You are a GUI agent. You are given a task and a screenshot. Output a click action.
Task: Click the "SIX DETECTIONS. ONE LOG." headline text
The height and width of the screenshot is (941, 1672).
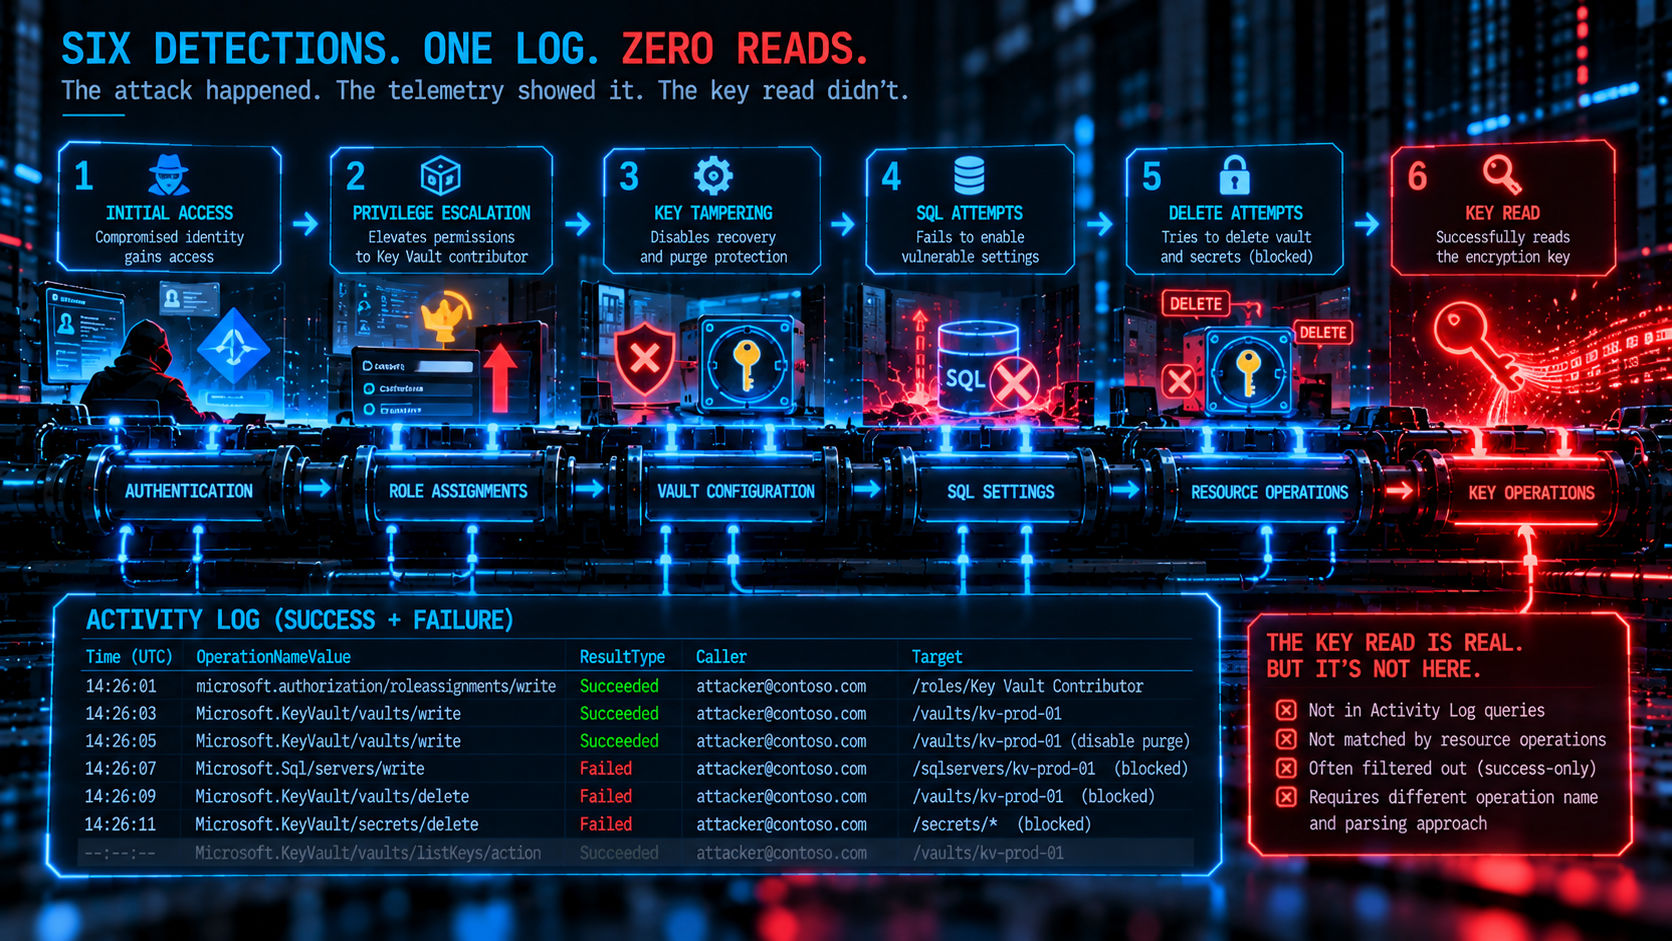pyautogui.click(x=333, y=49)
